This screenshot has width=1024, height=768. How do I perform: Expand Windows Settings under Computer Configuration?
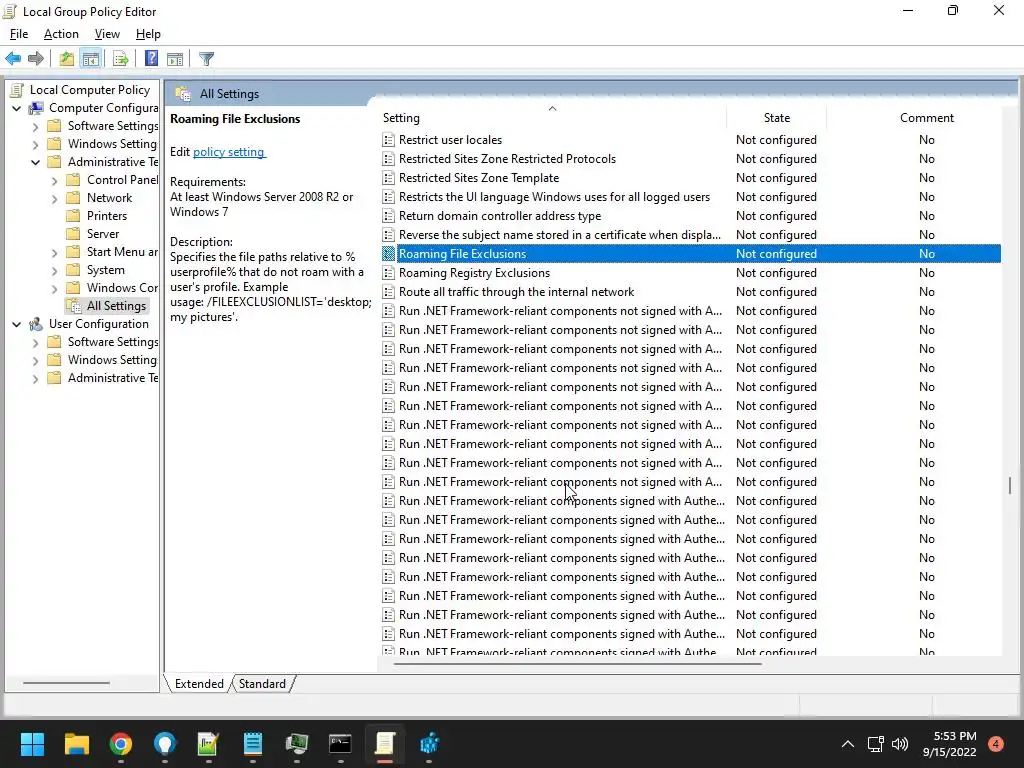coord(36,144)
